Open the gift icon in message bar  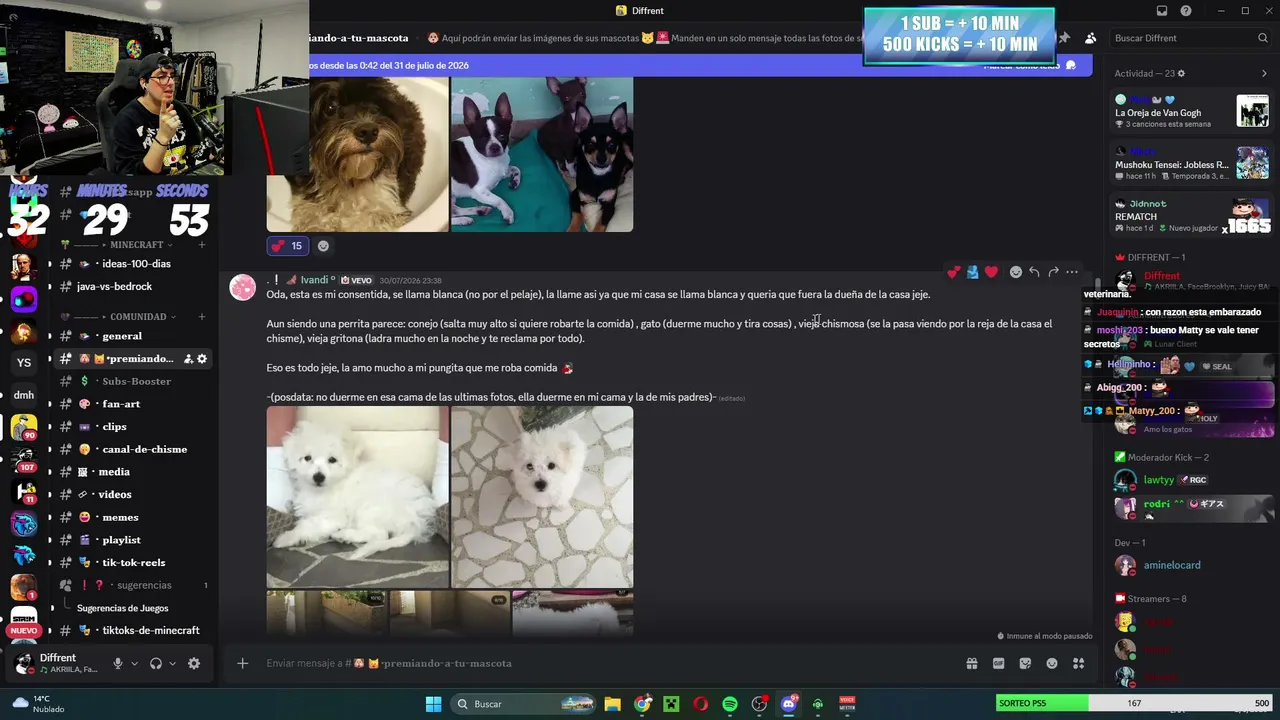point(971,663)
